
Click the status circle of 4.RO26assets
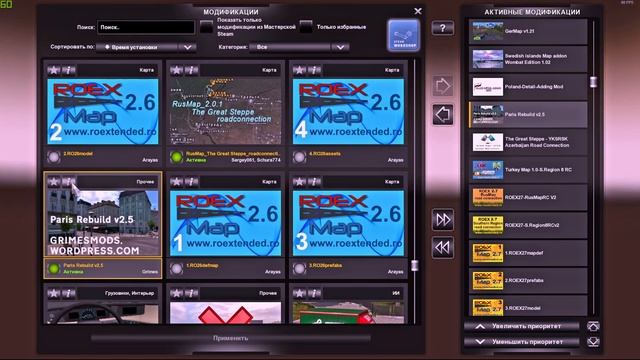(299, 157)
